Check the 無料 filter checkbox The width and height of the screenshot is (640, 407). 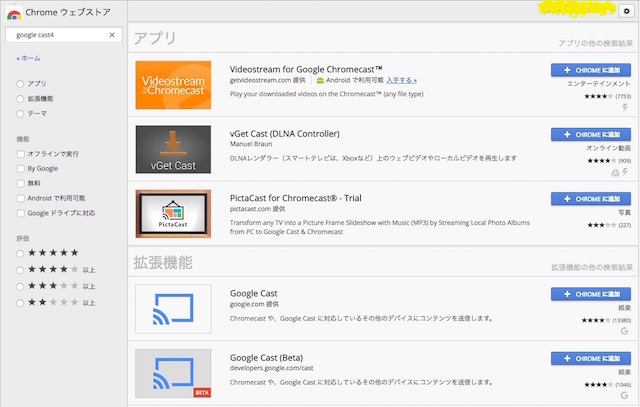pyautogui.click(x=20, y=183)
